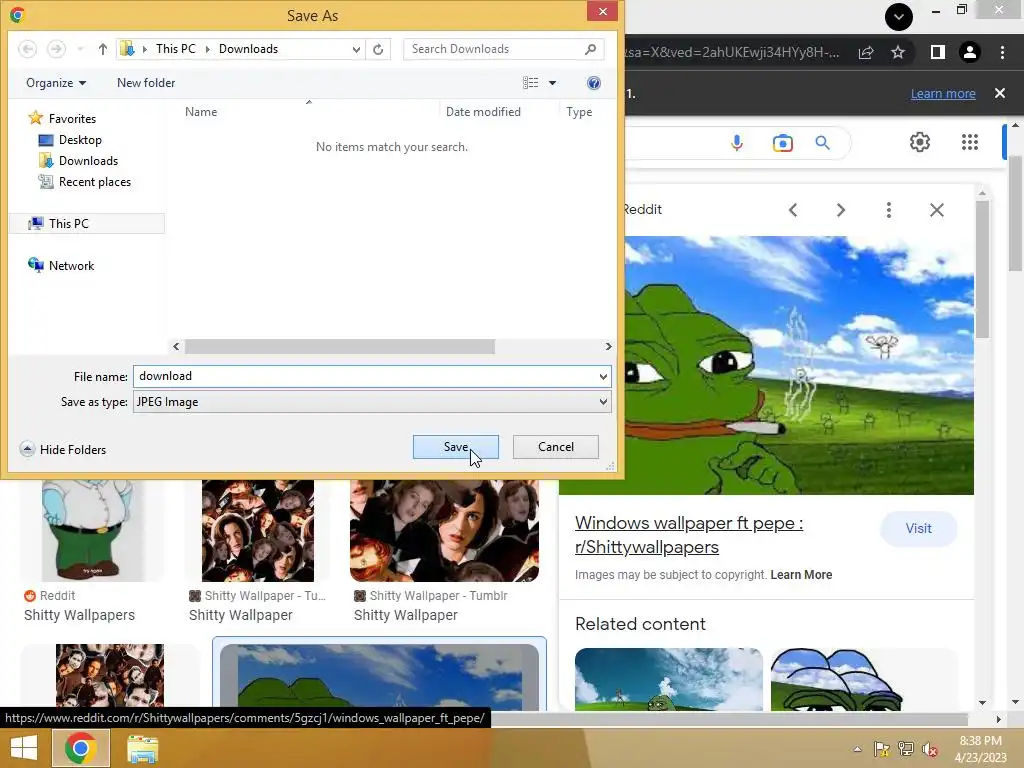Open the Save as type dropdown
The height and width of the screenshot is (768, 1024).
point(372,402)
